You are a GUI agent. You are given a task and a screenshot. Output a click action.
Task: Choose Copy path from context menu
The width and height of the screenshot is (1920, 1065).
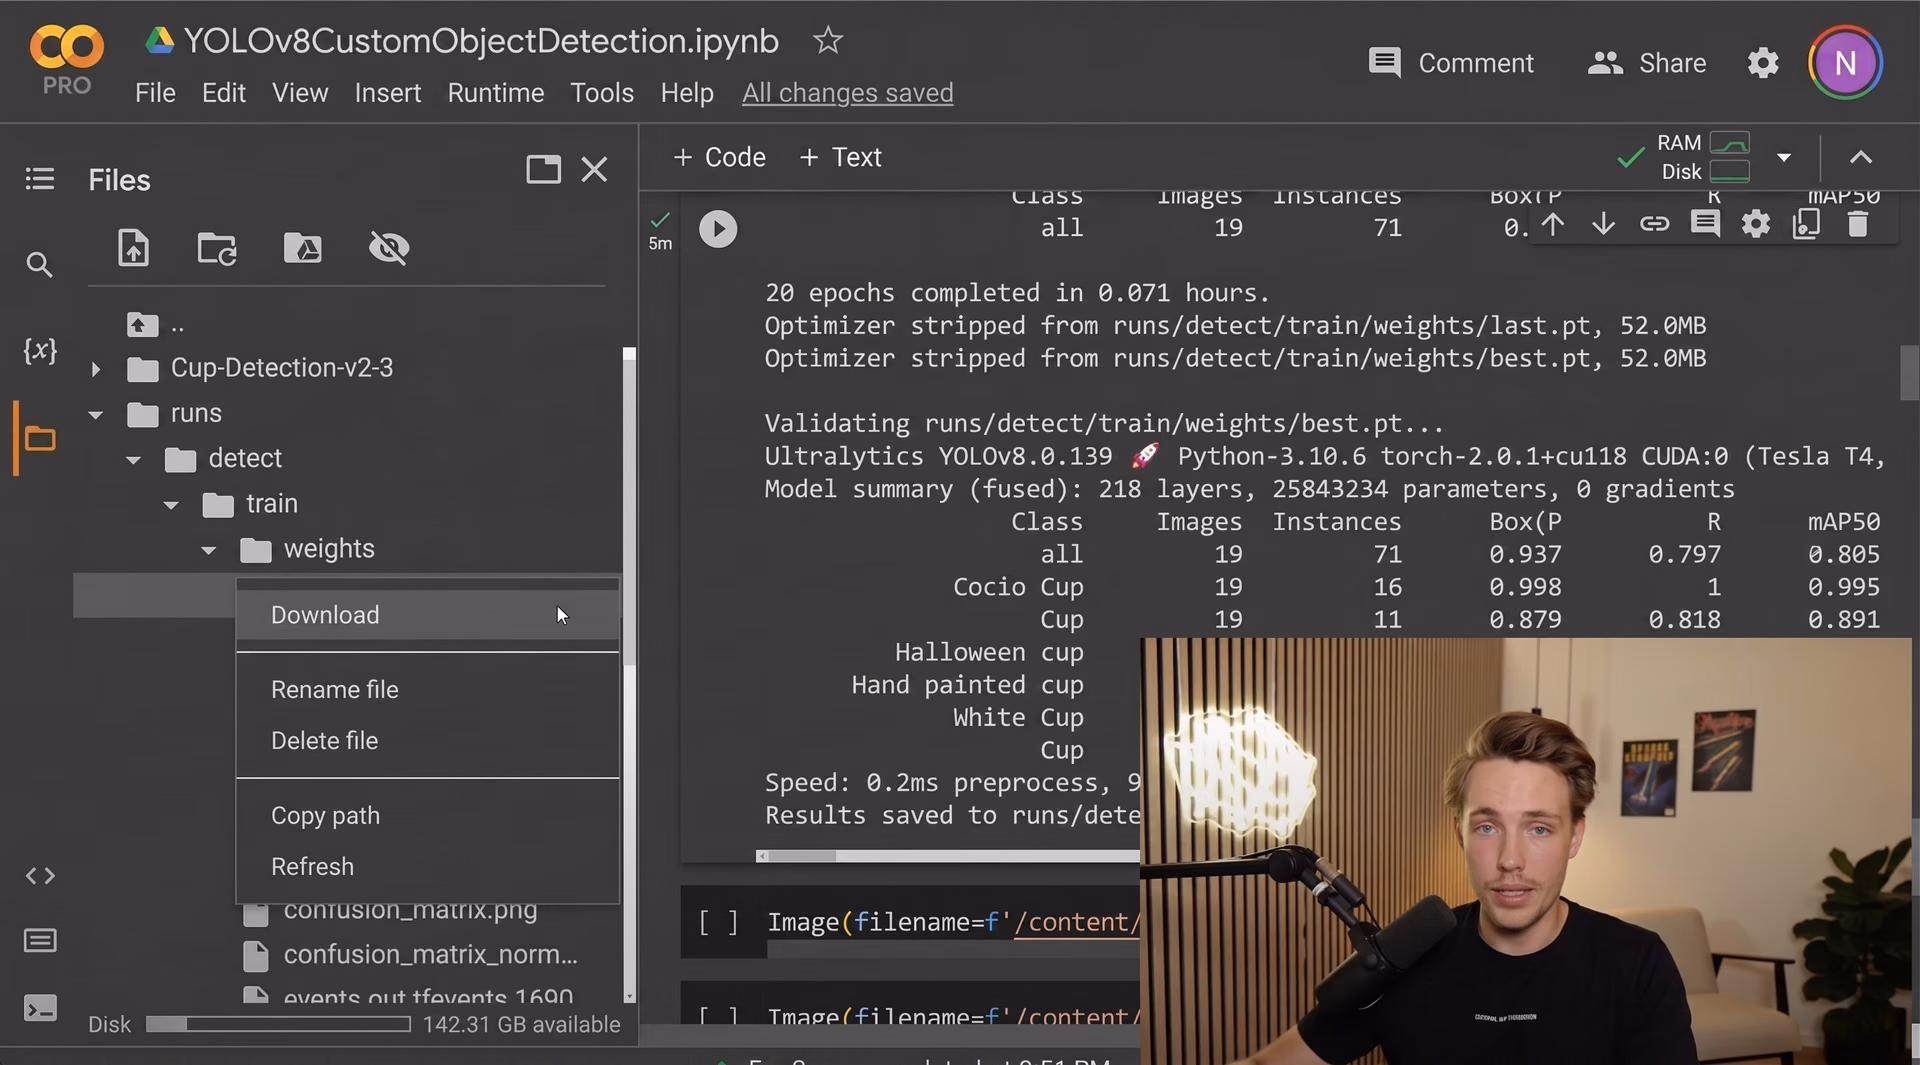(x=428, y=816)
